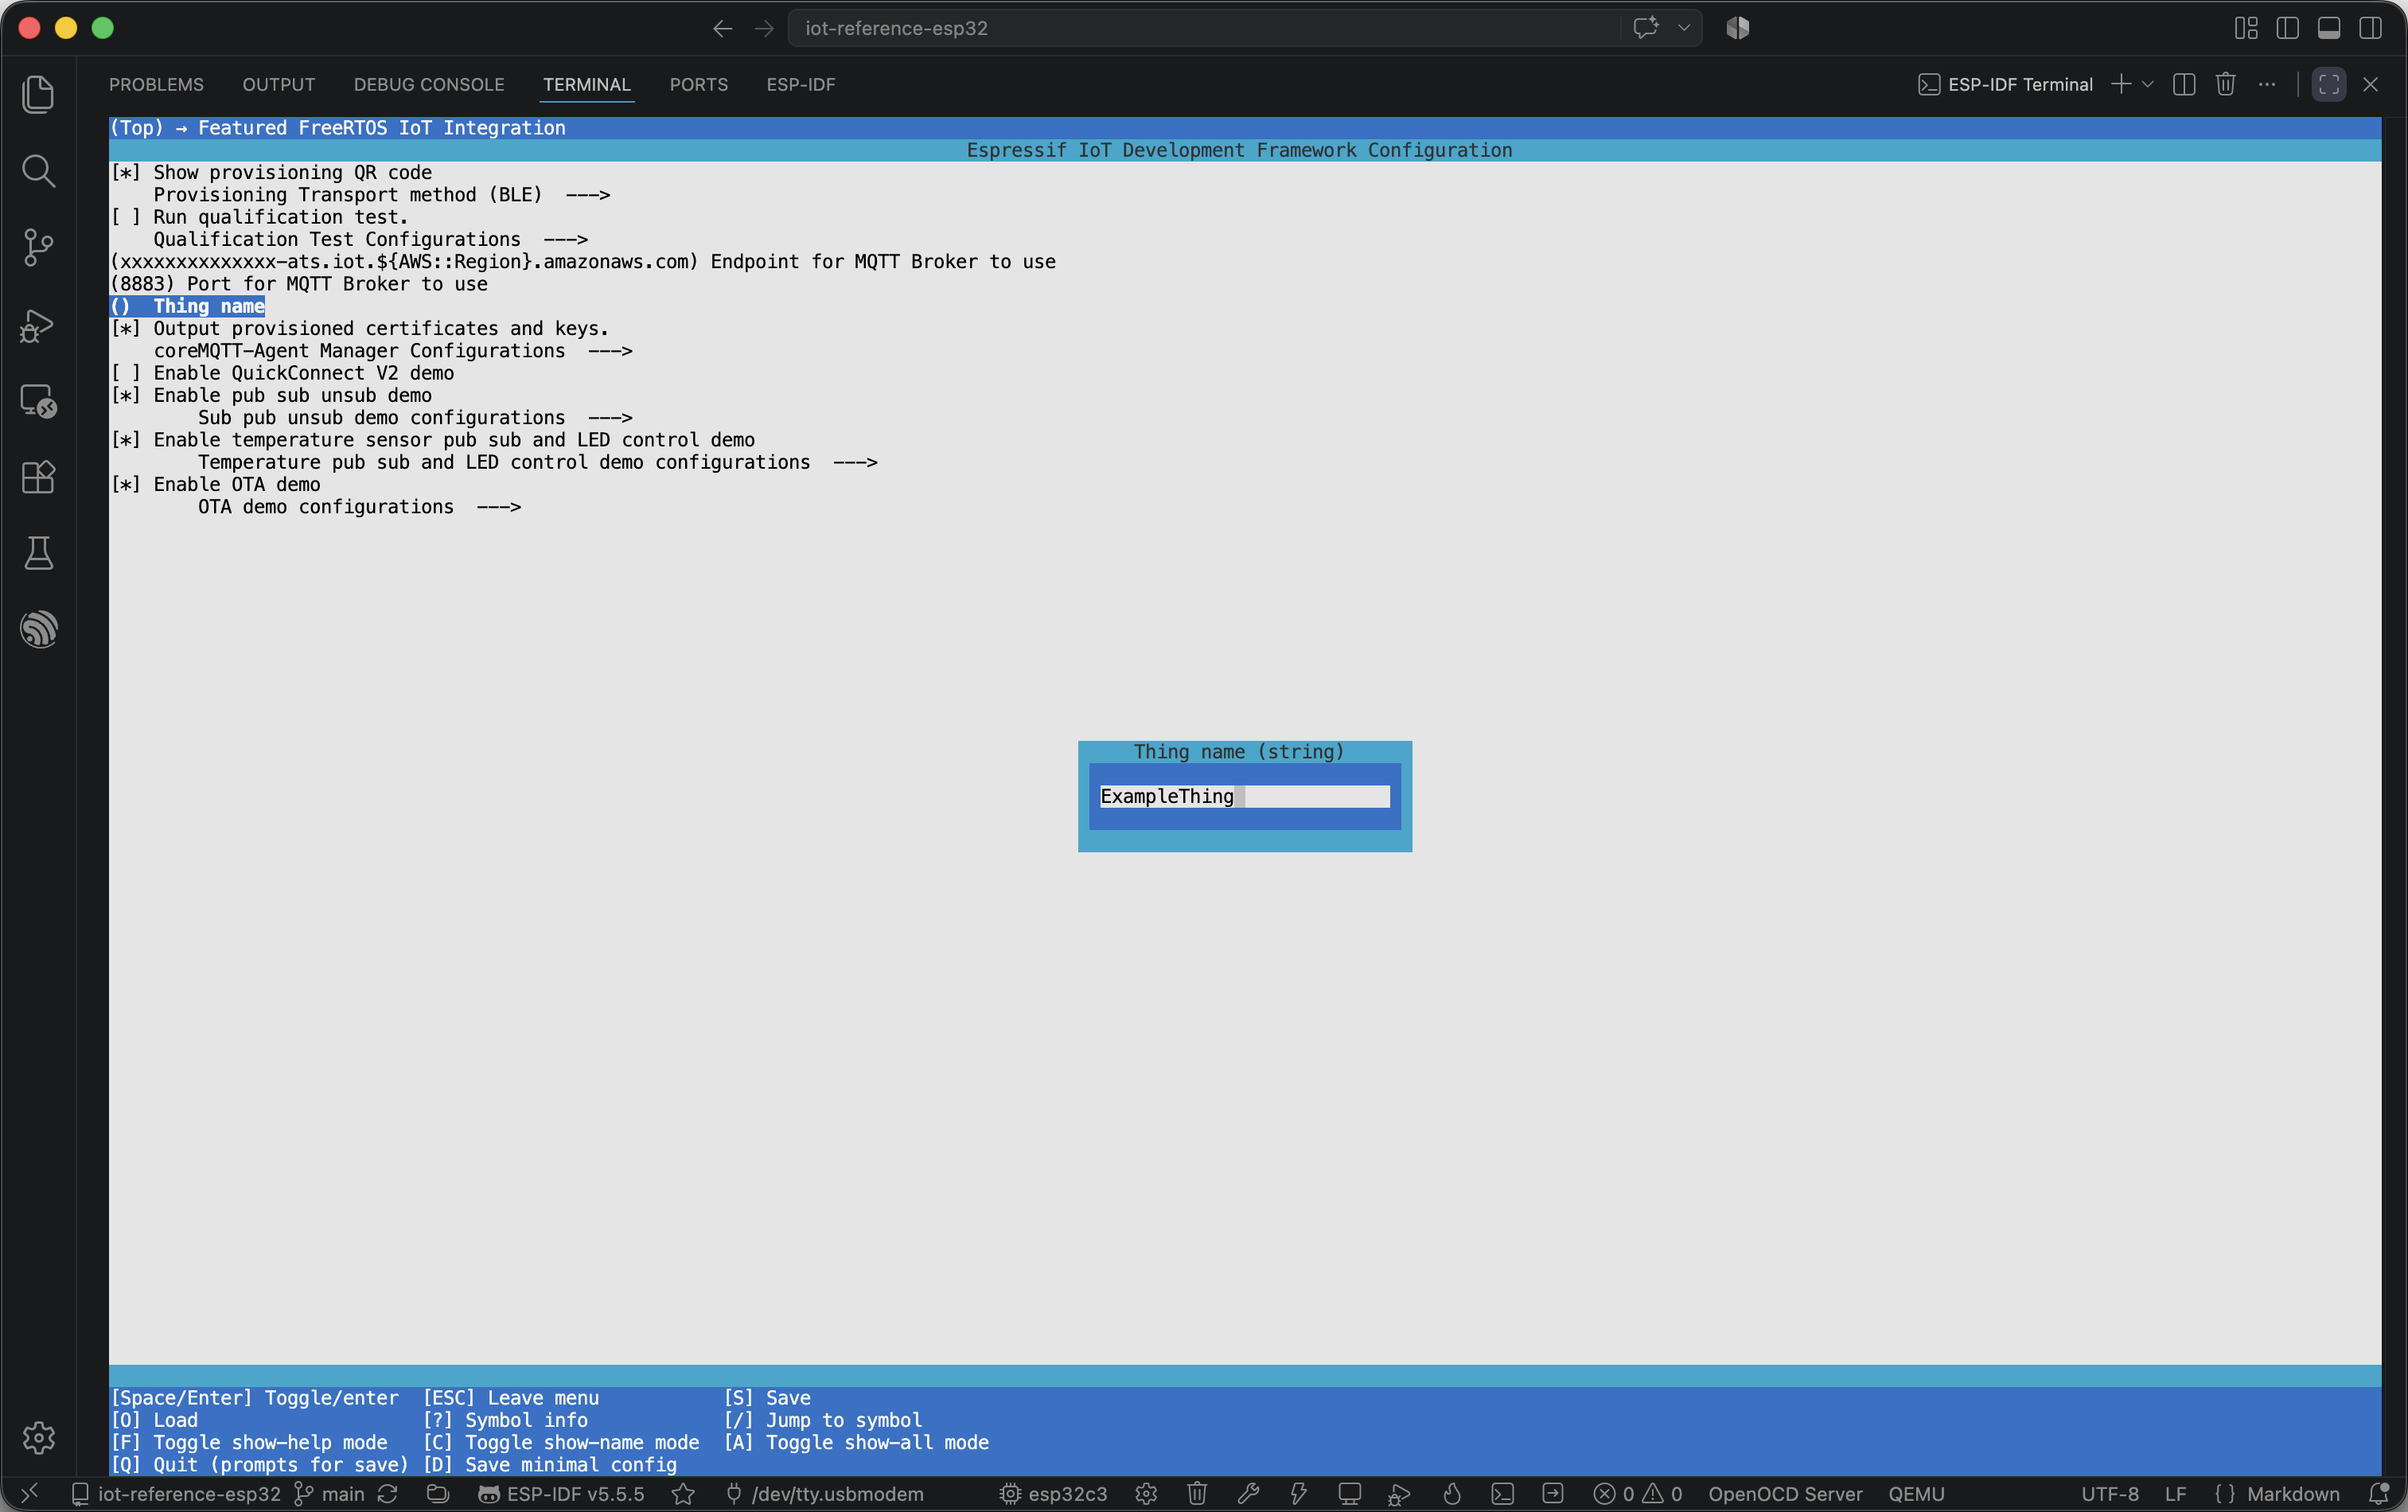Click the ESP-IDF flash lightning icon
The image size is (2408, 1512).
[1298, 1494]
